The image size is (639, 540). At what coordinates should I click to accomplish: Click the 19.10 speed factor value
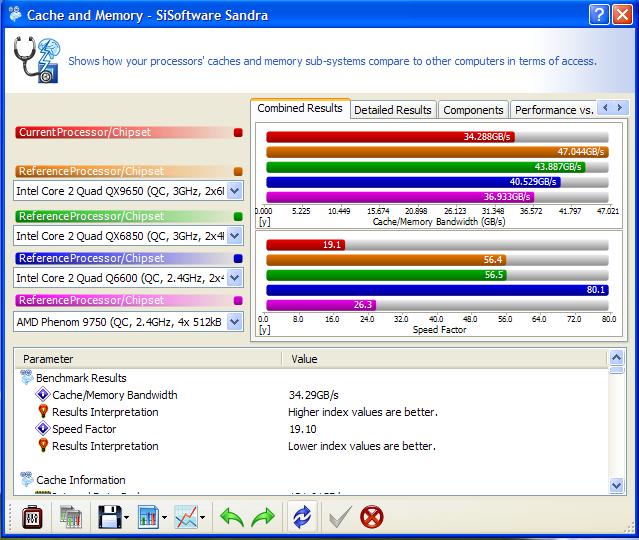pyautogui.click(x=303, y=429)
